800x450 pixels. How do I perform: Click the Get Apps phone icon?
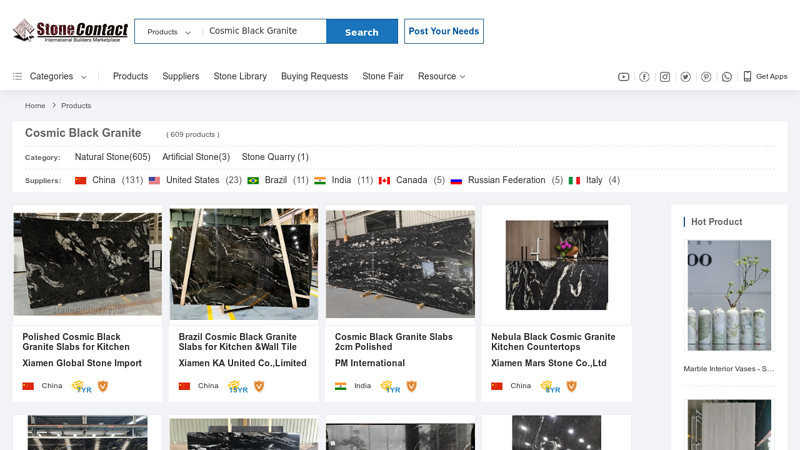[747, 76]
